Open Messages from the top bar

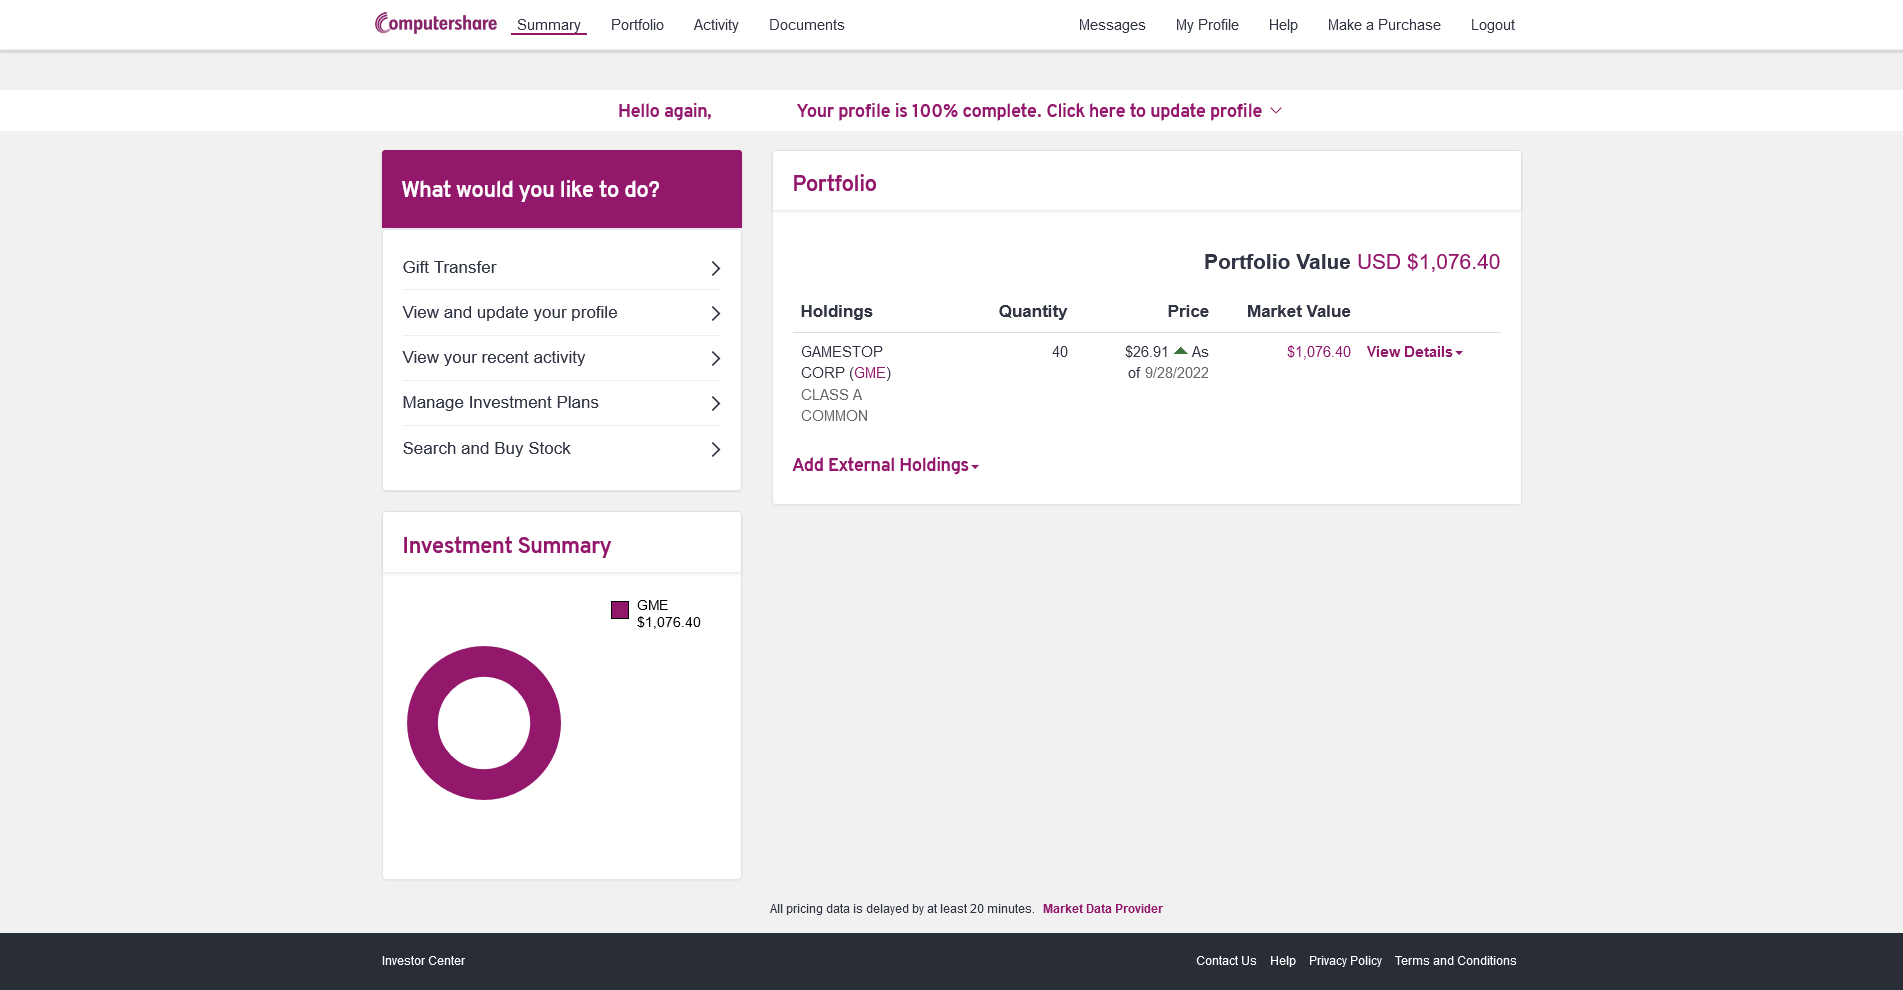[x=1111, y=25]
